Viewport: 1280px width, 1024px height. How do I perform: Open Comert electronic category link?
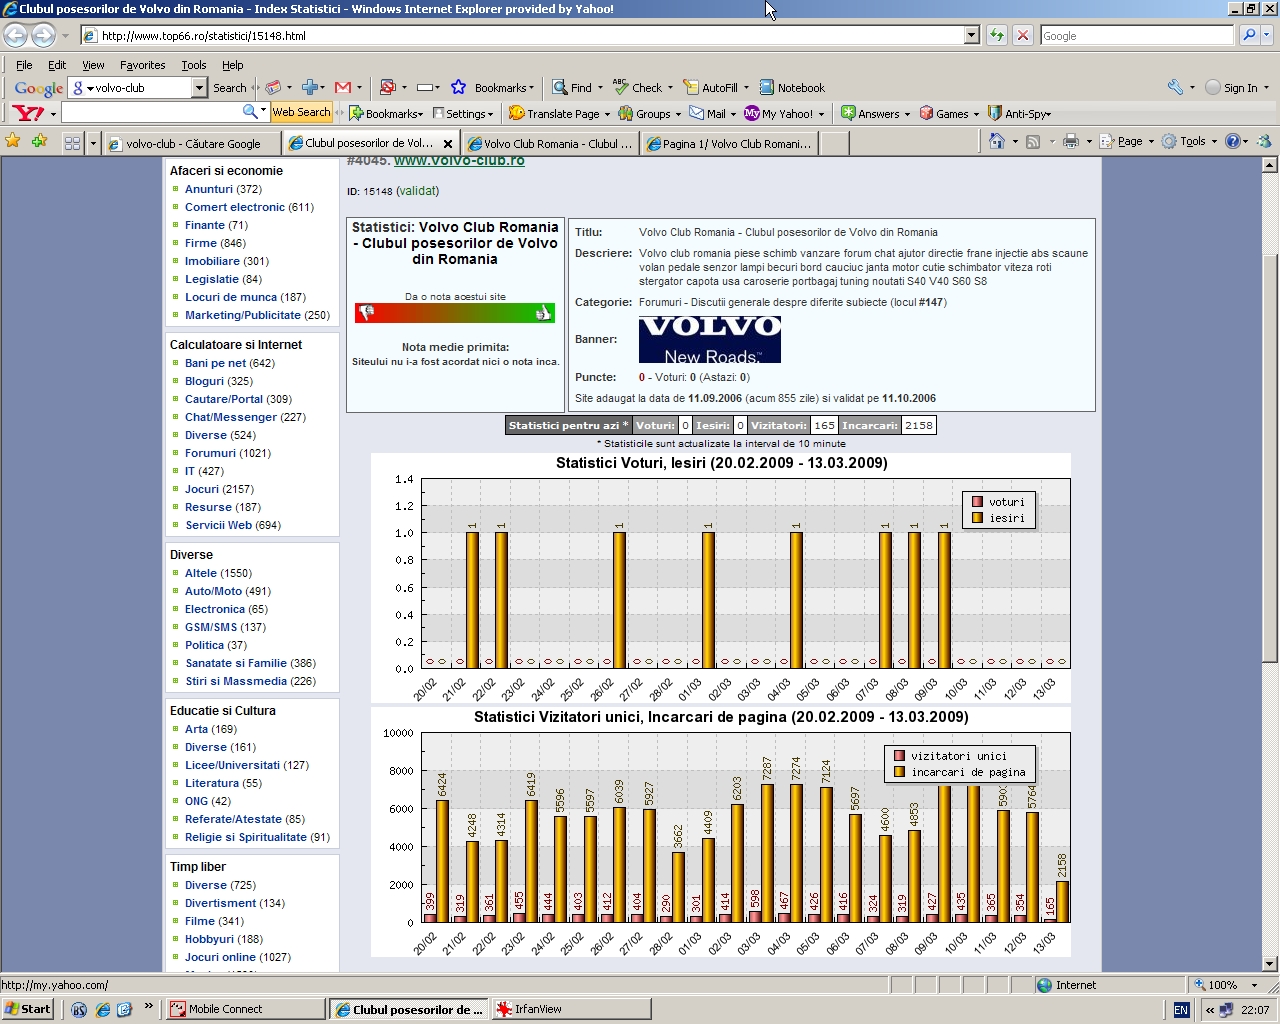coord(234,207)
